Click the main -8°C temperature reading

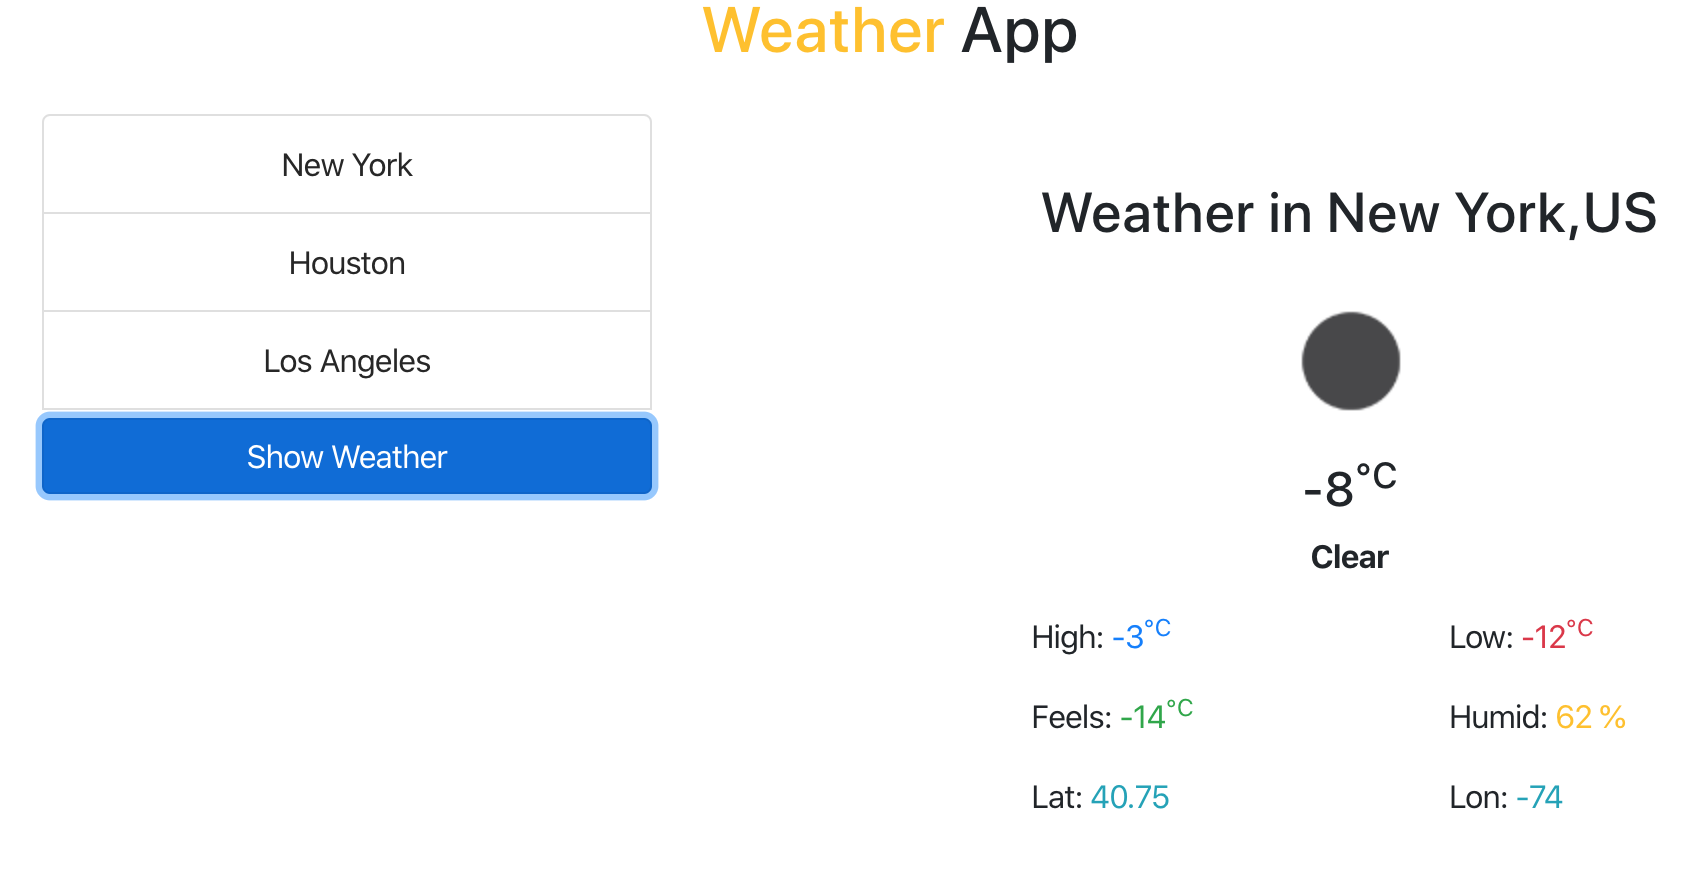pos(1349,486)
